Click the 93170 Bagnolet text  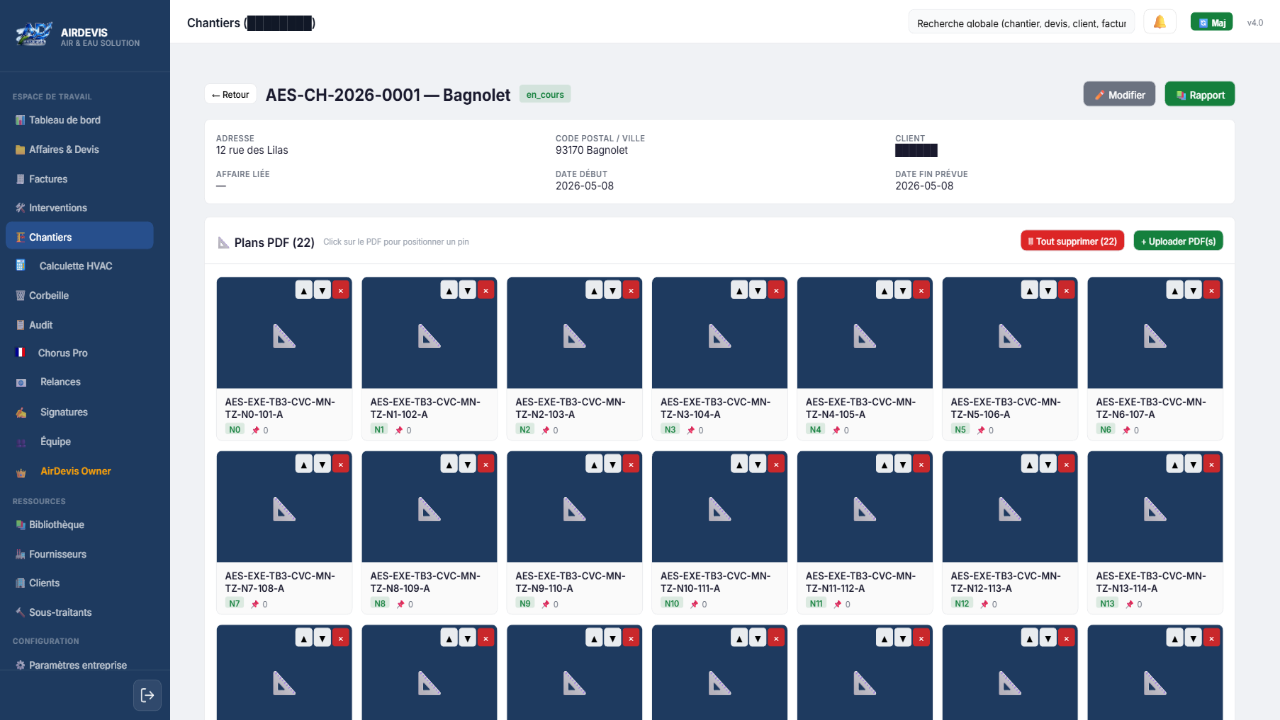592,150
